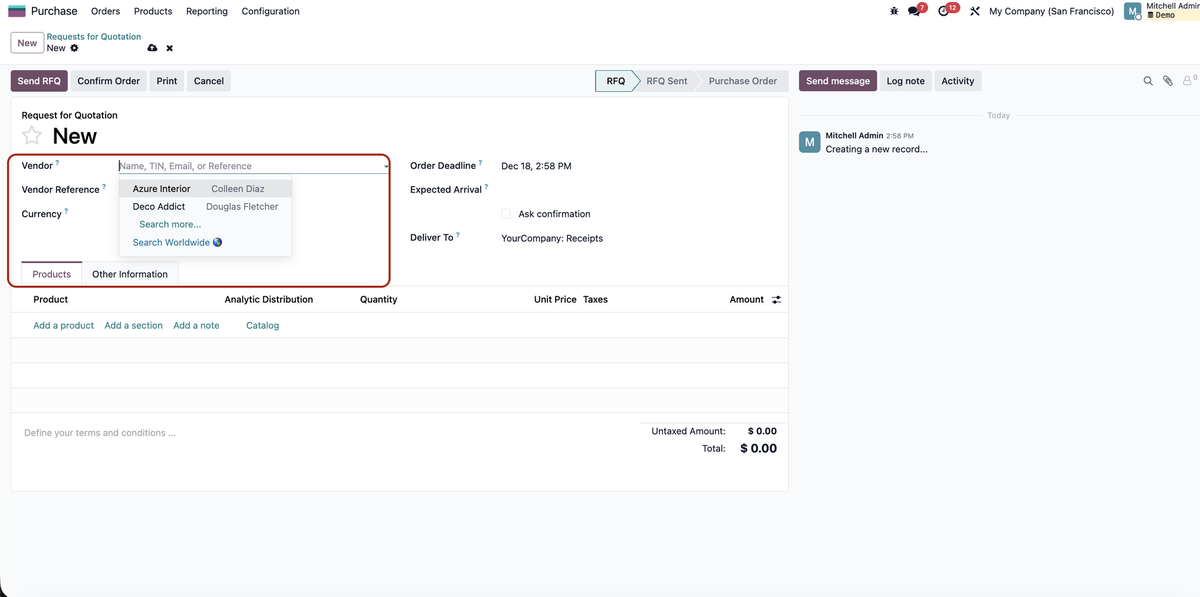
Task: Toggle the followers person icon showing zero
Action: pyautogui.click(x=1186, y=80)
